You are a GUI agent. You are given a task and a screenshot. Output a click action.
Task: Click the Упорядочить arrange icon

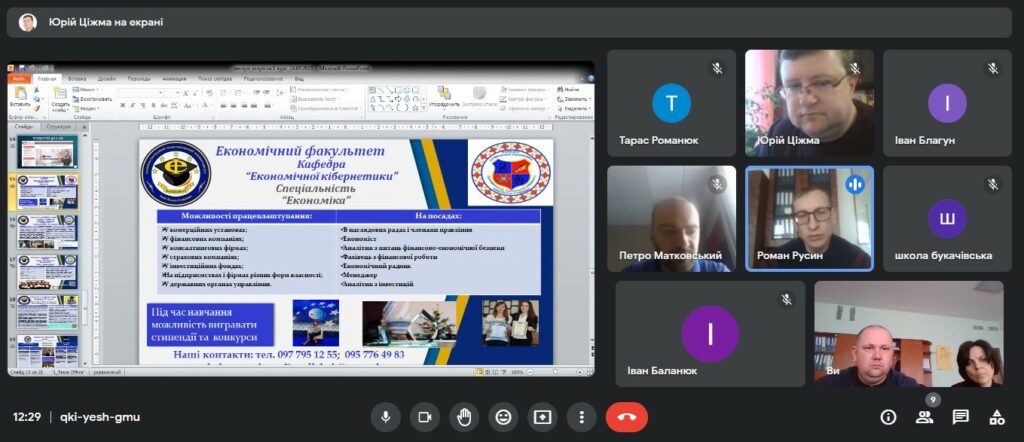pyautogui.click(x=444, y=98)
